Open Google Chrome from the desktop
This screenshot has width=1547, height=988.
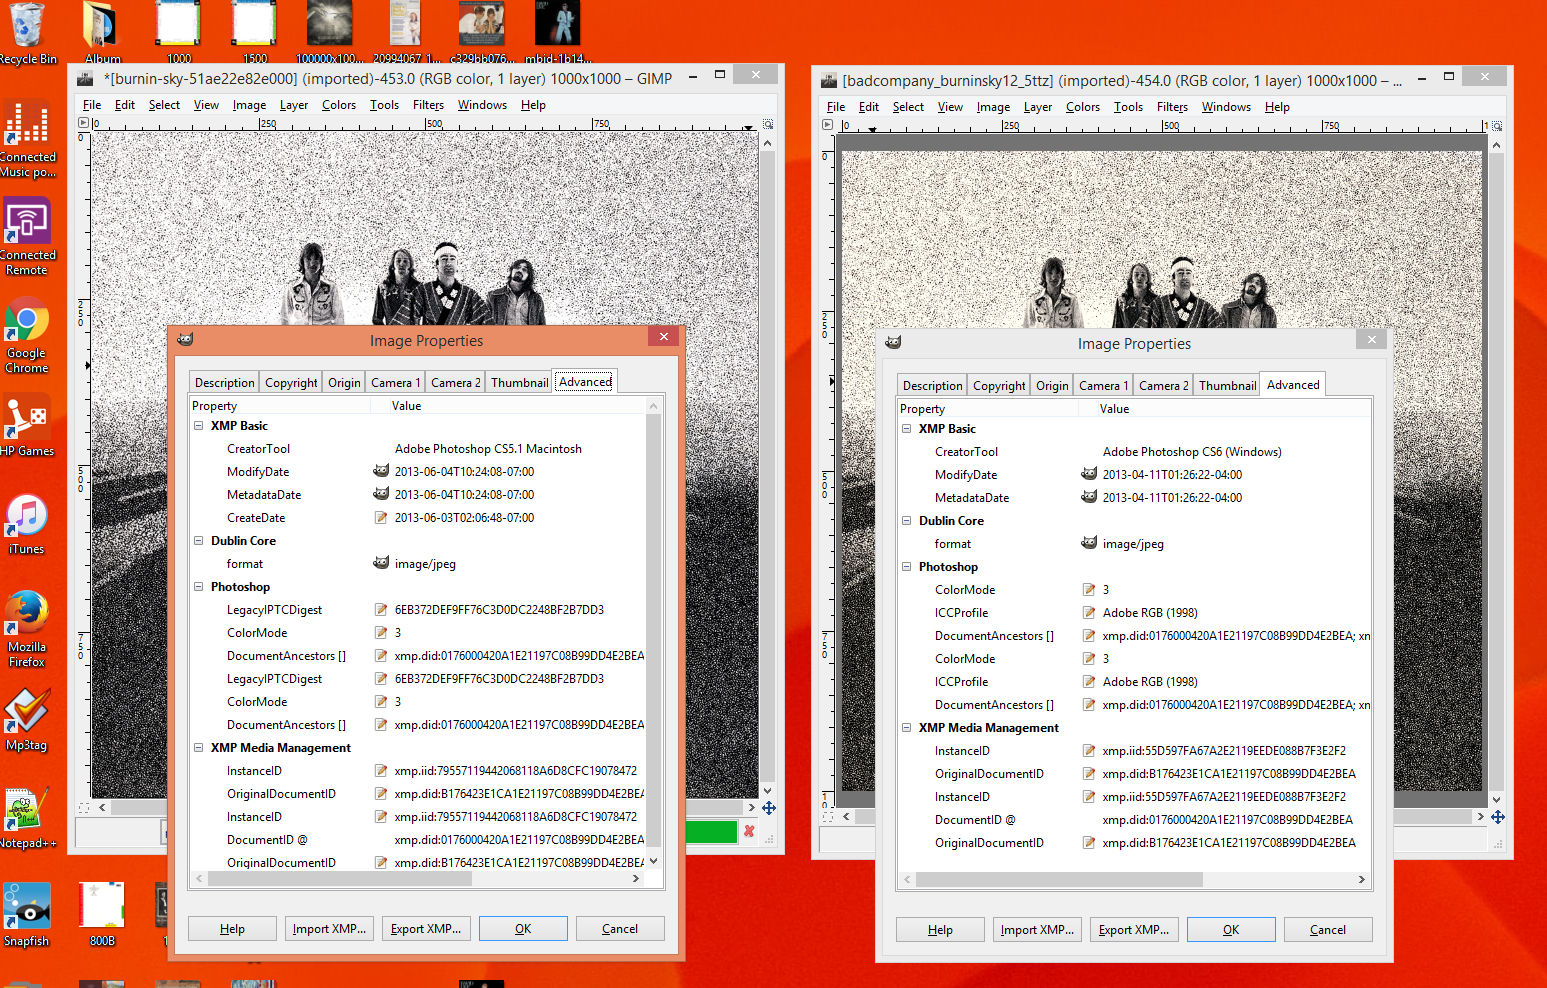27,335
